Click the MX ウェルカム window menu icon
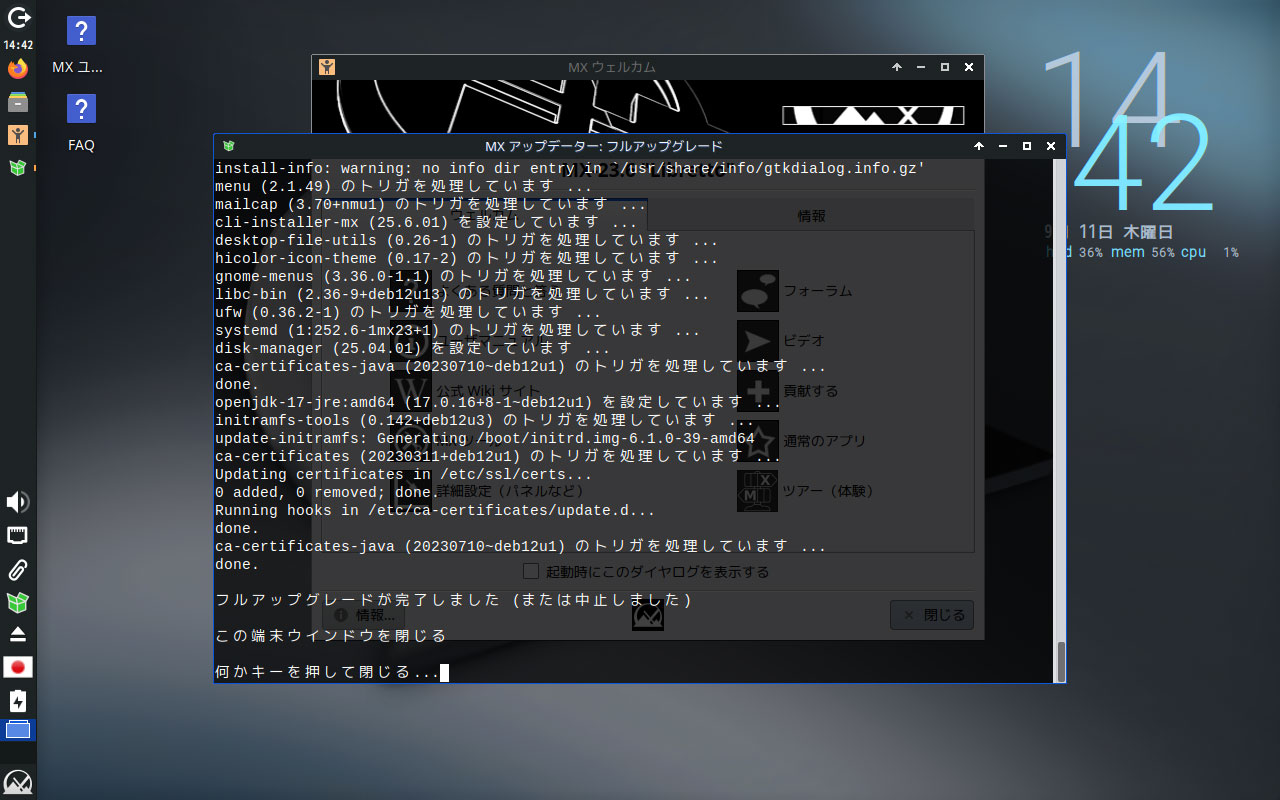 [x=327, y=67]
